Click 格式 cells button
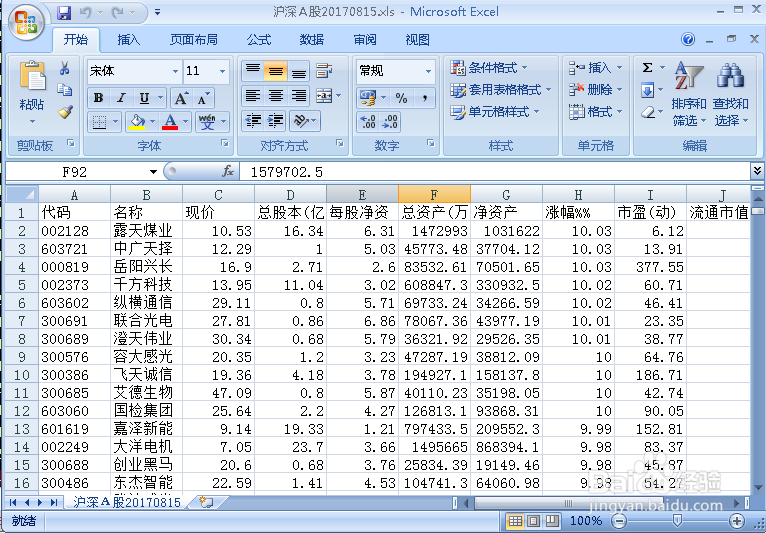The width and height of the screenshot is (766, 533). (596, 112)
